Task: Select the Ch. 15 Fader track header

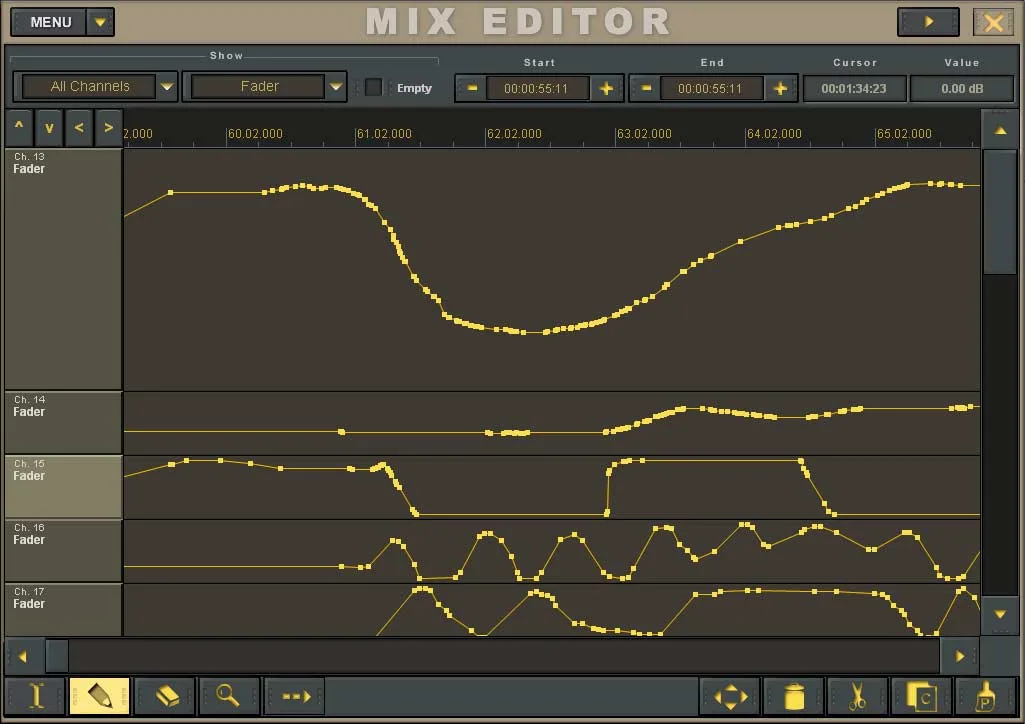Action: click(63, 487)
